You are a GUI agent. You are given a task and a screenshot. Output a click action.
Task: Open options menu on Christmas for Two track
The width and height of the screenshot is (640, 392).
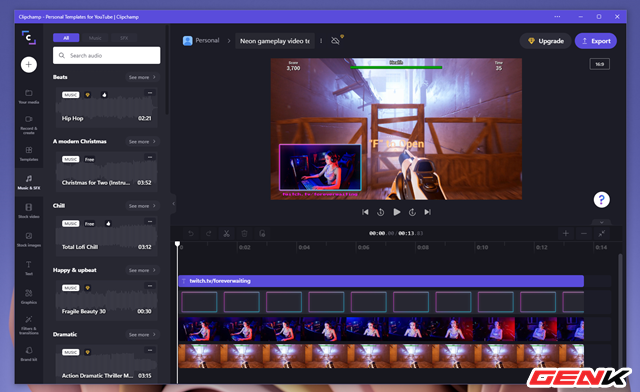pyautogui.click(x=150, y=157)
